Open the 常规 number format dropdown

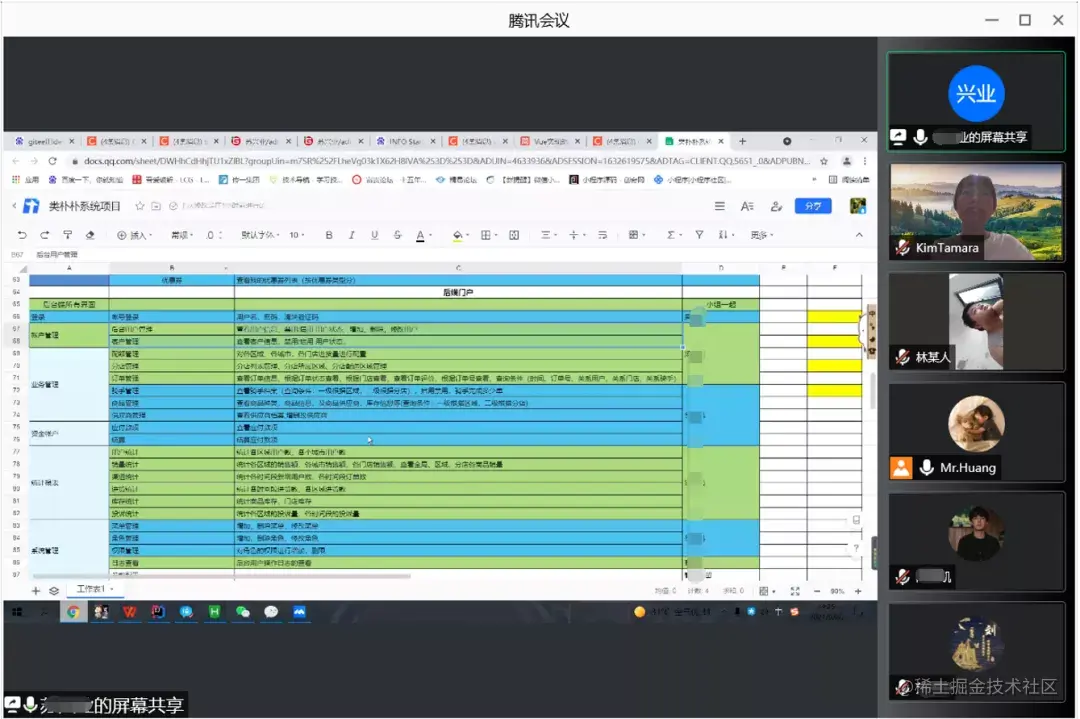click(x=183, y=236)
